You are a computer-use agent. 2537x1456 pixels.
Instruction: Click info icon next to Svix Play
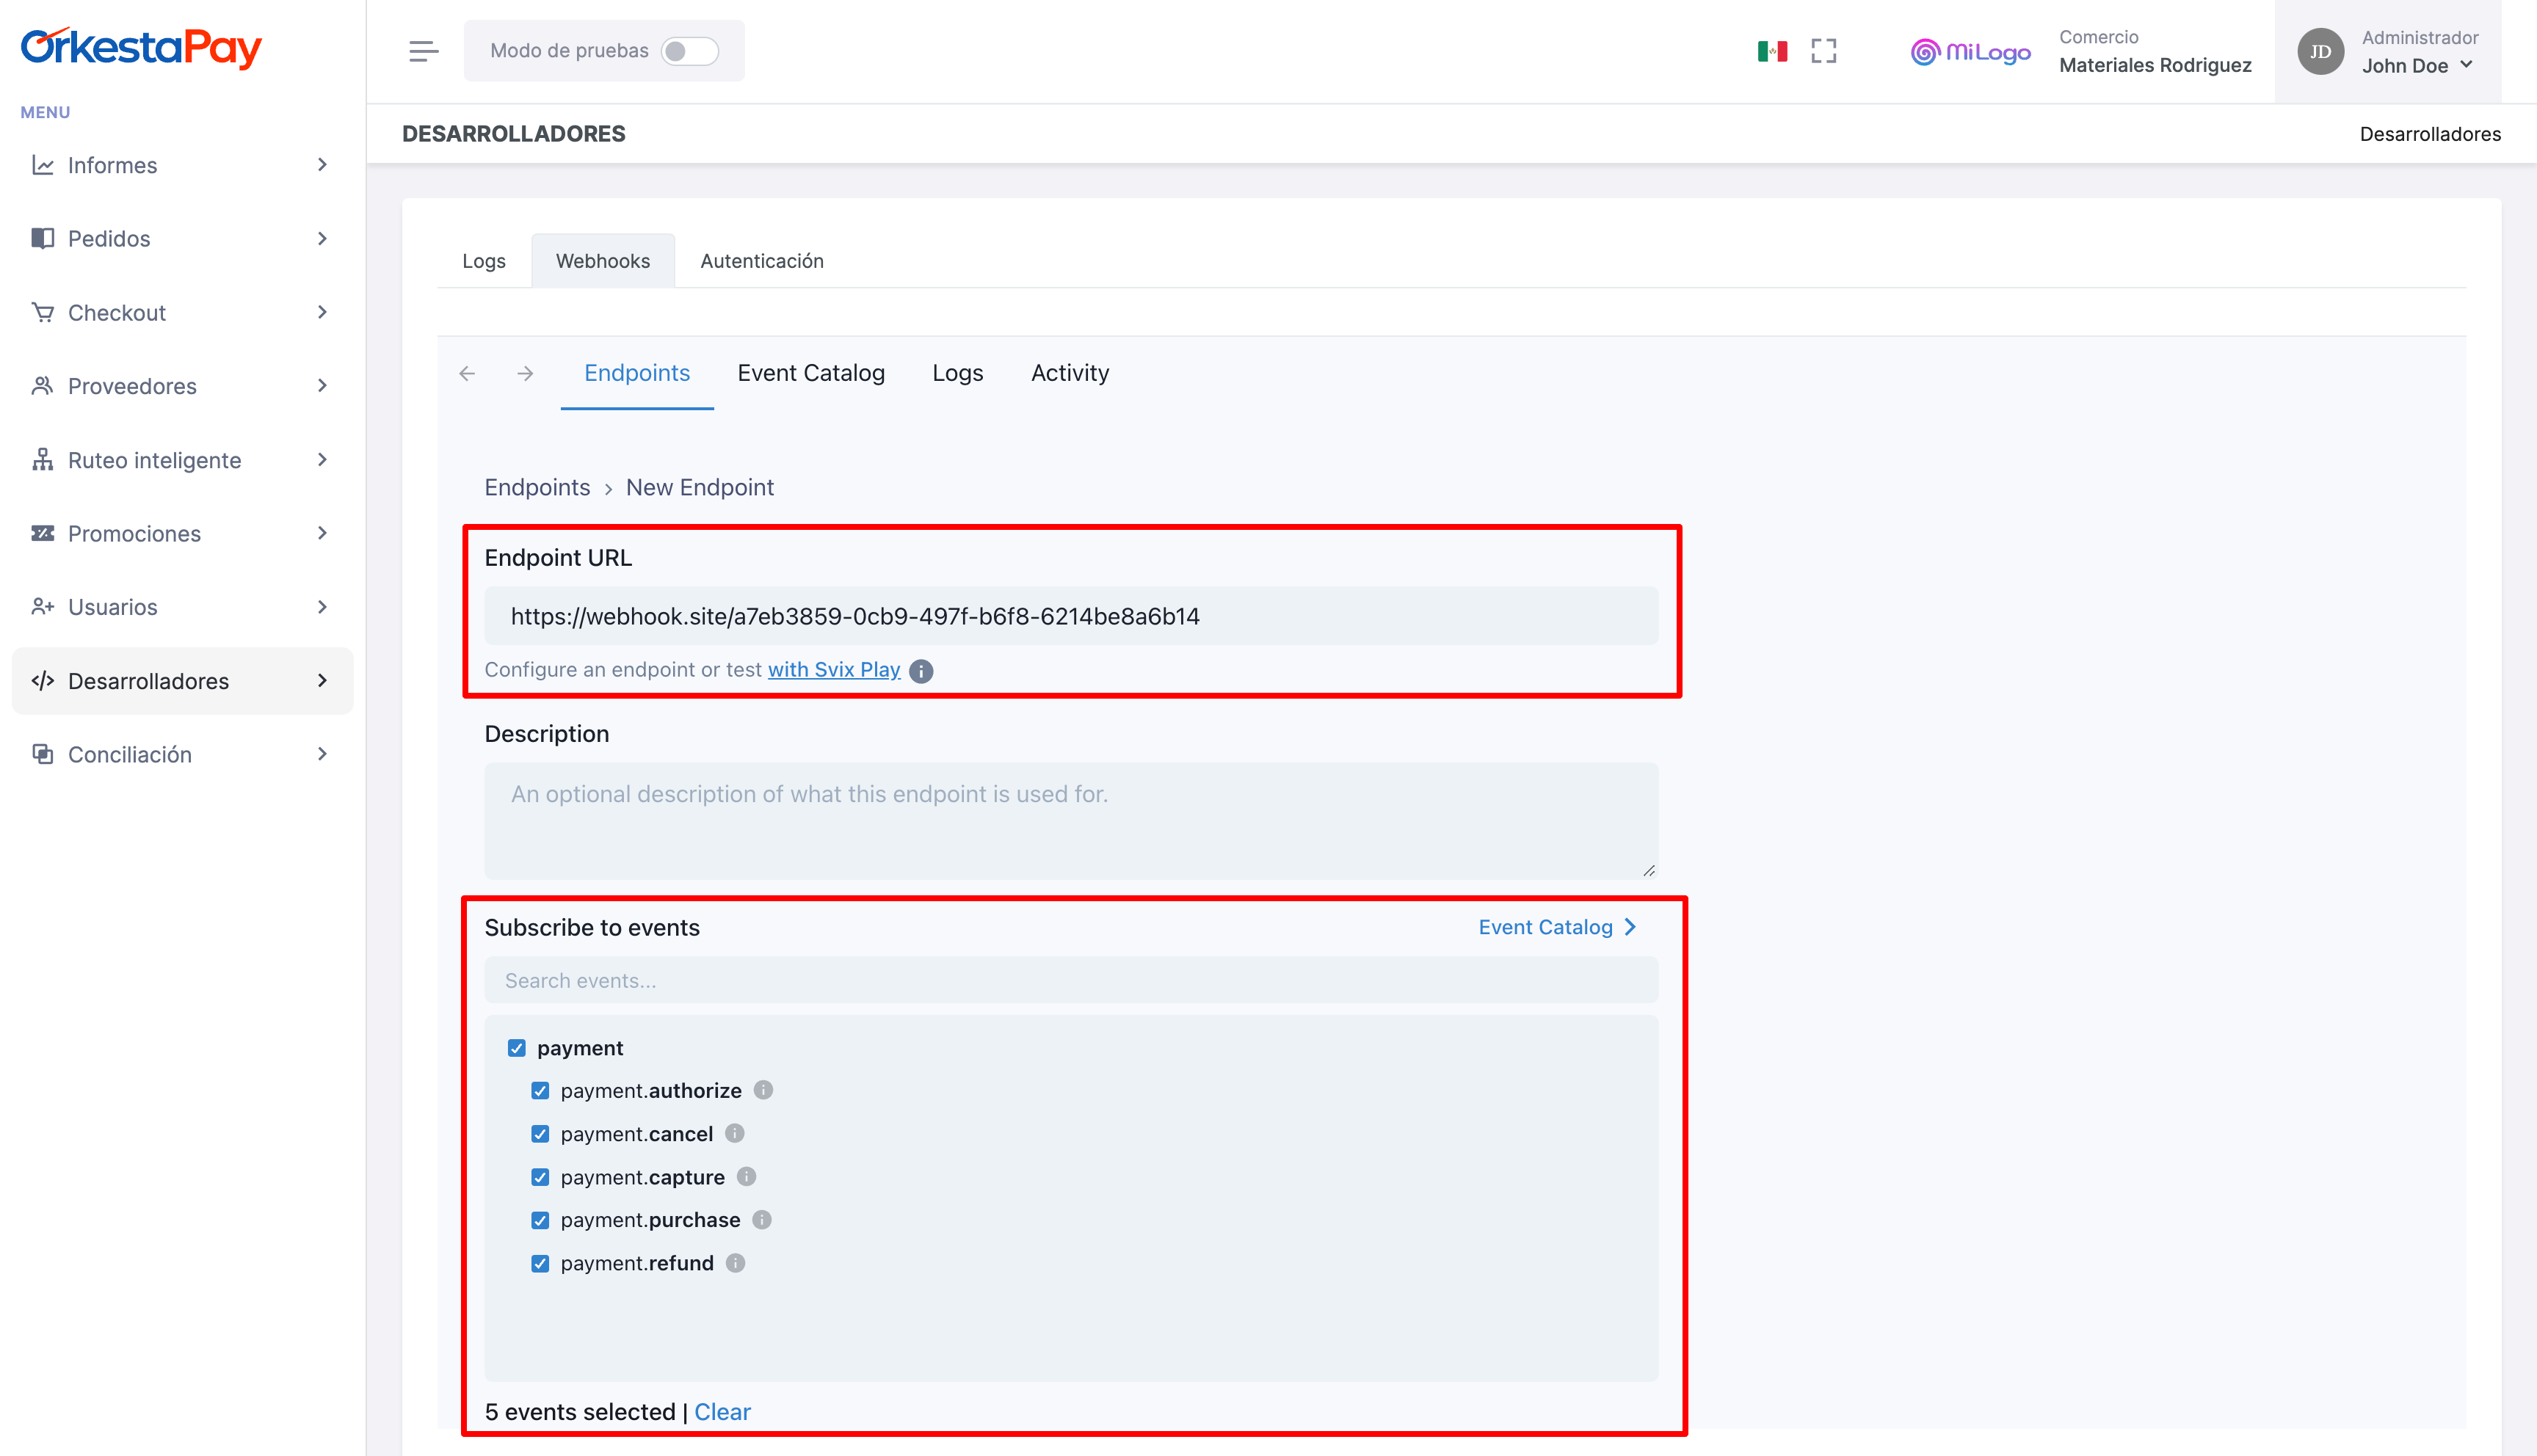(x=921, y=671)
